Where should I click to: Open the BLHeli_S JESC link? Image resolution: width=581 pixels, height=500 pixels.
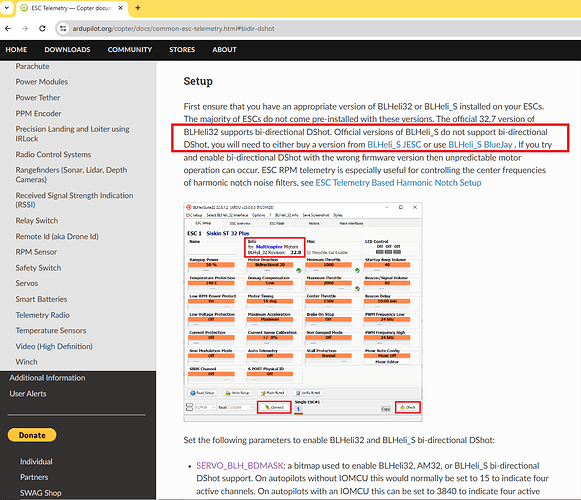coord(394,145)
